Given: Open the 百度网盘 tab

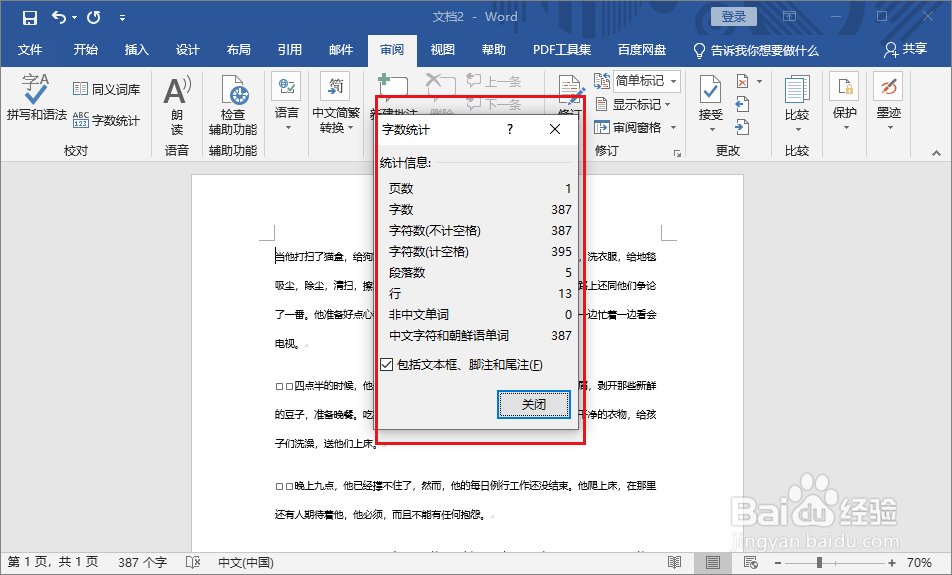Looking at the screenshot, I should click(642, 50).
